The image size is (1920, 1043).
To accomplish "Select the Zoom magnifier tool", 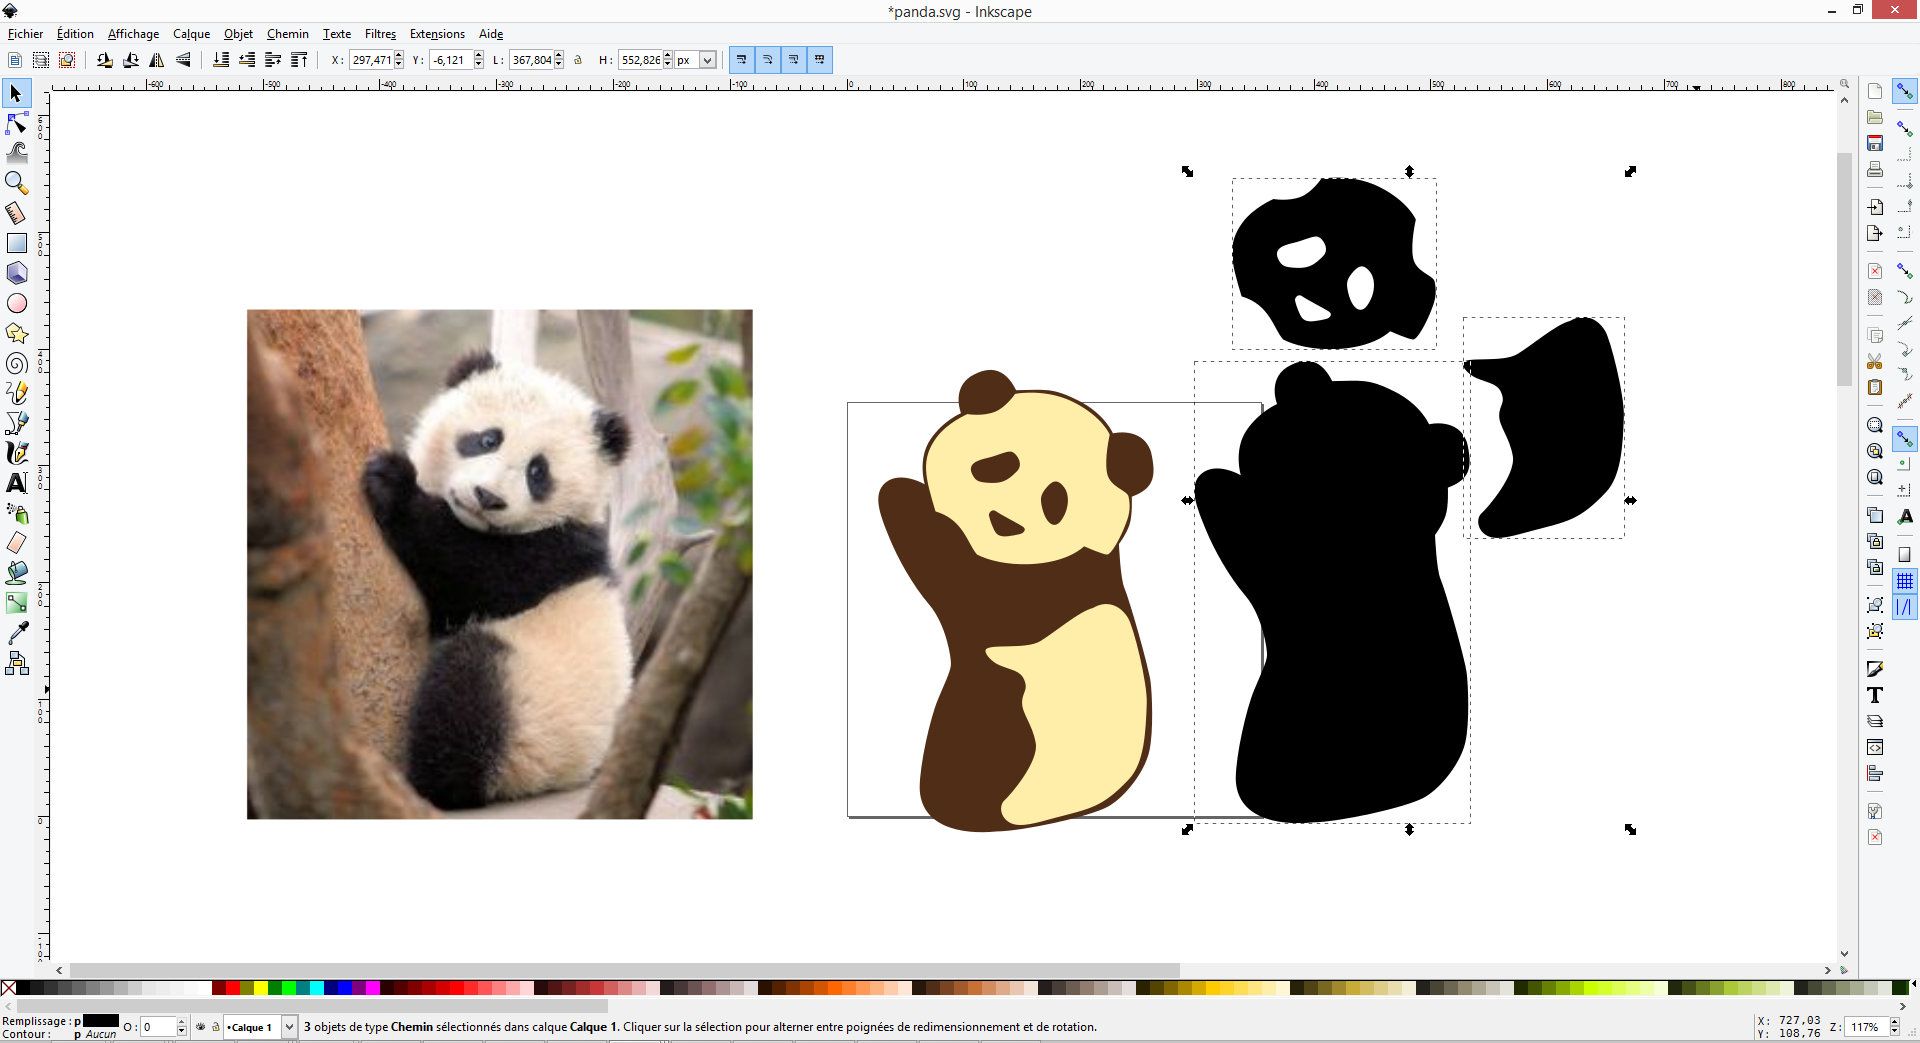I will coord(17,183).
